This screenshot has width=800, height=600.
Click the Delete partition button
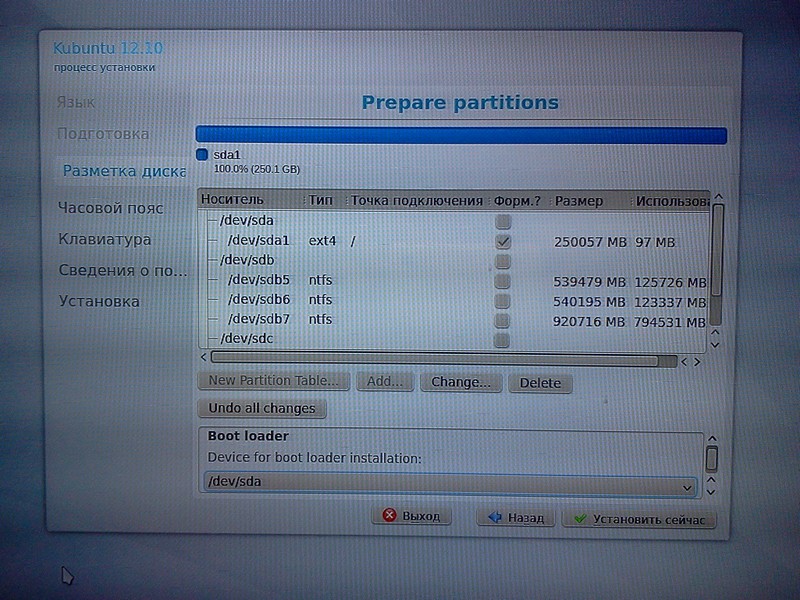(540, 383)
